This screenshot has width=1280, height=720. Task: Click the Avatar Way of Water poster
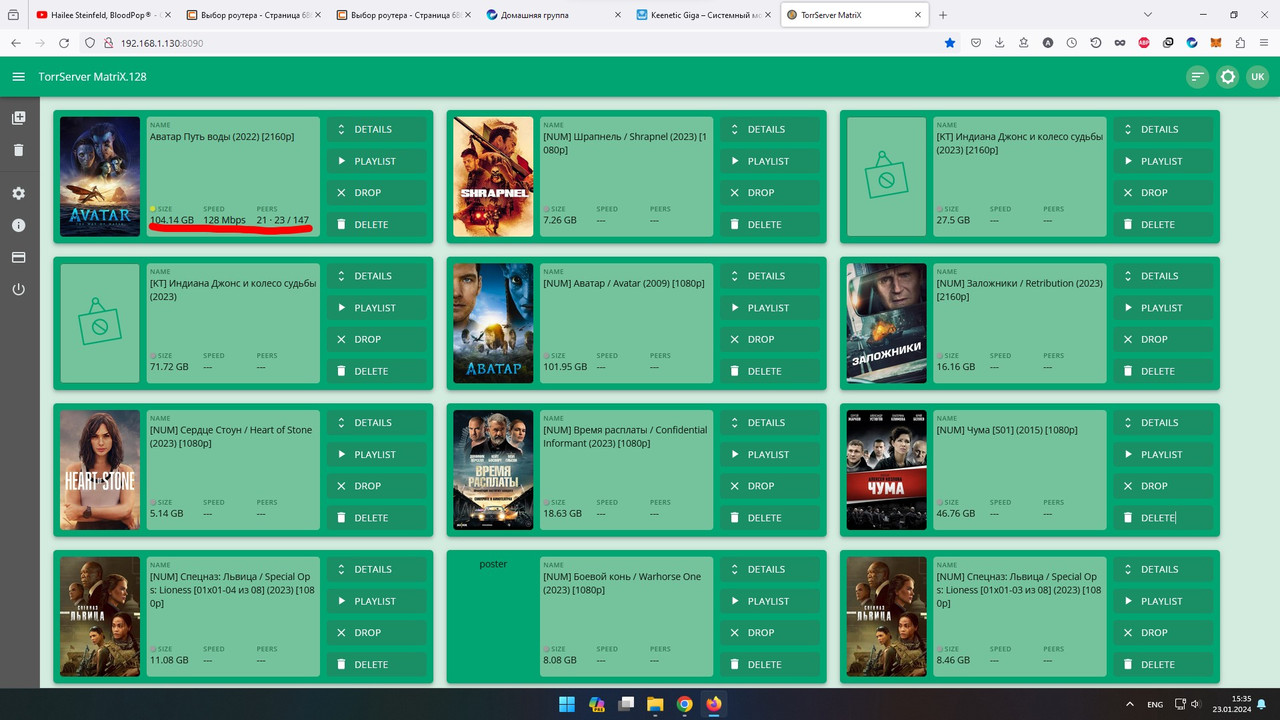[100, 177]
